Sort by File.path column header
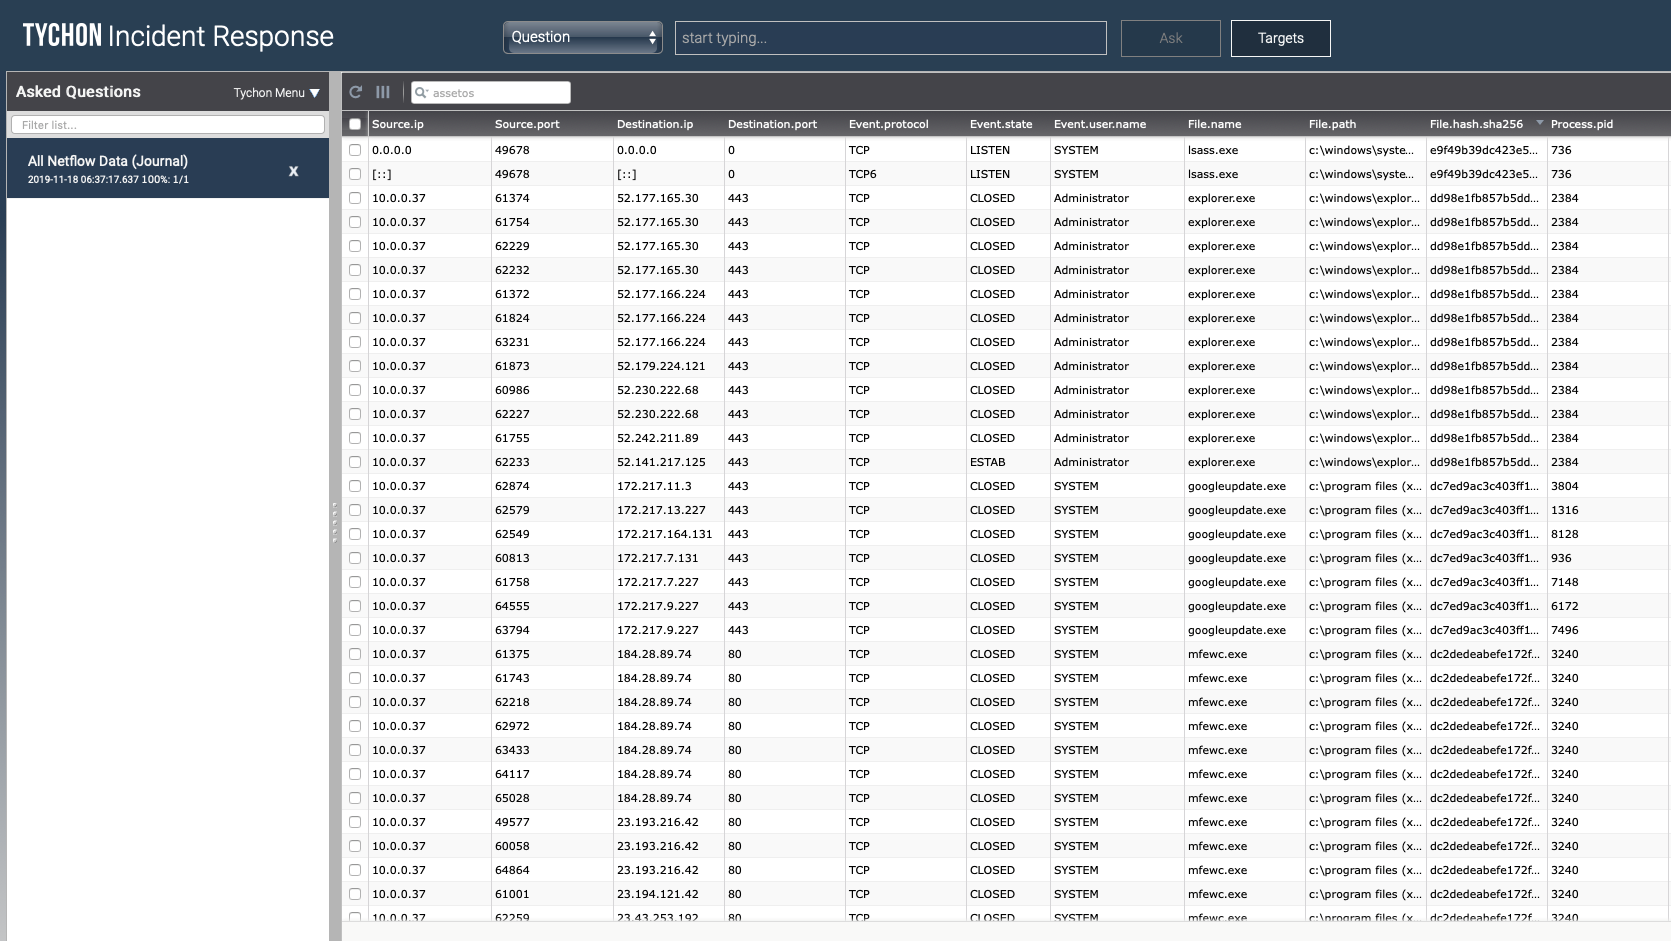 (x=1332, y=124)
